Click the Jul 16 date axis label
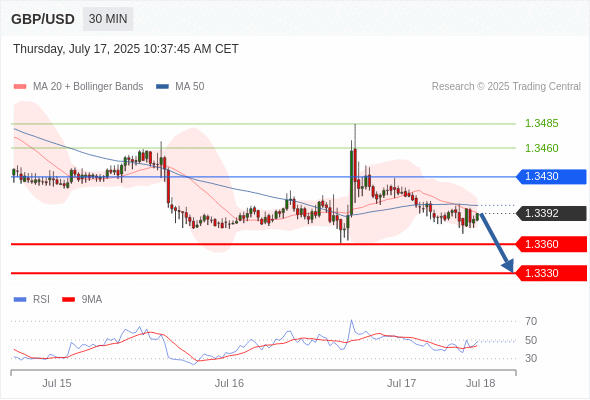The width and height of the screenshot is (590, 400). click(x=230, y=383)
